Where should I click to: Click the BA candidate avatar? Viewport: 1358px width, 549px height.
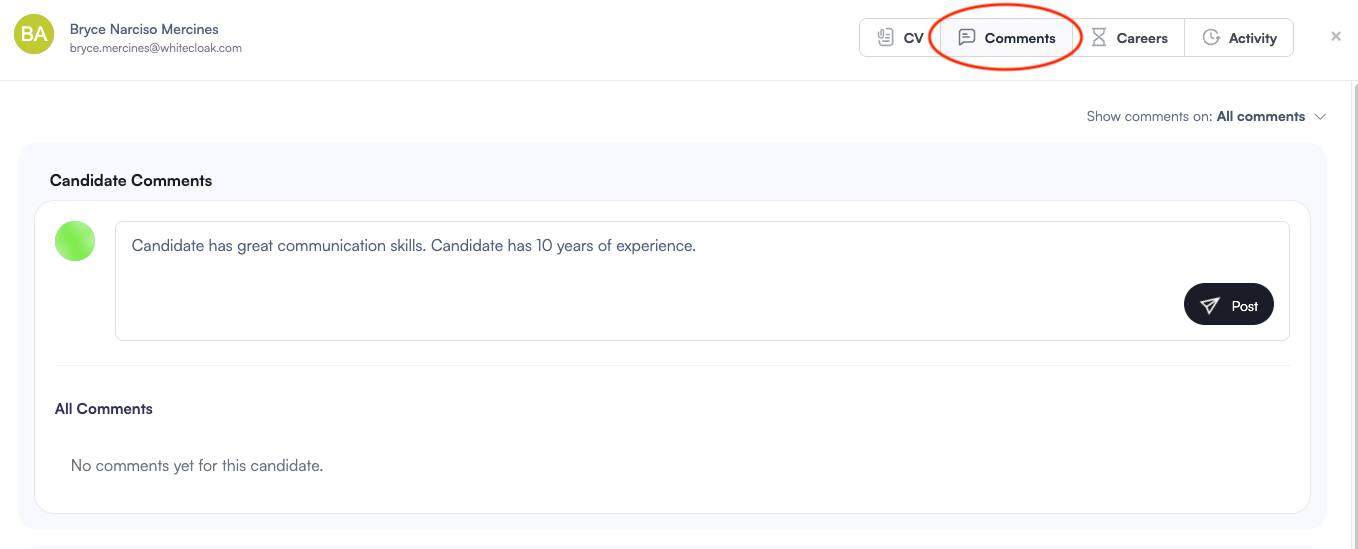coord(34,35)
